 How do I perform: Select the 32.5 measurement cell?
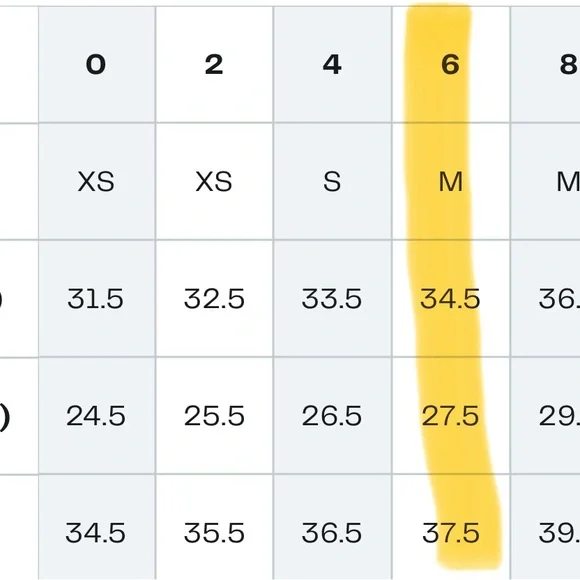pyautogui.click(x=215, y=299)
